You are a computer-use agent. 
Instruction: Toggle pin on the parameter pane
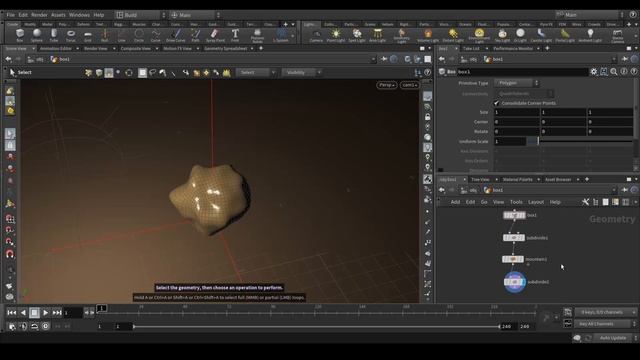[x=625, y=59]
